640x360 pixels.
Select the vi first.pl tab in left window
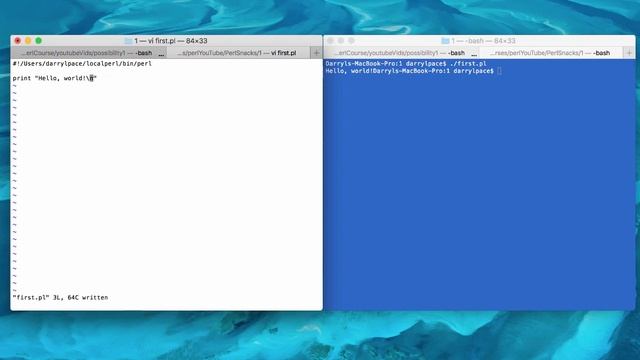click(238, 53)
